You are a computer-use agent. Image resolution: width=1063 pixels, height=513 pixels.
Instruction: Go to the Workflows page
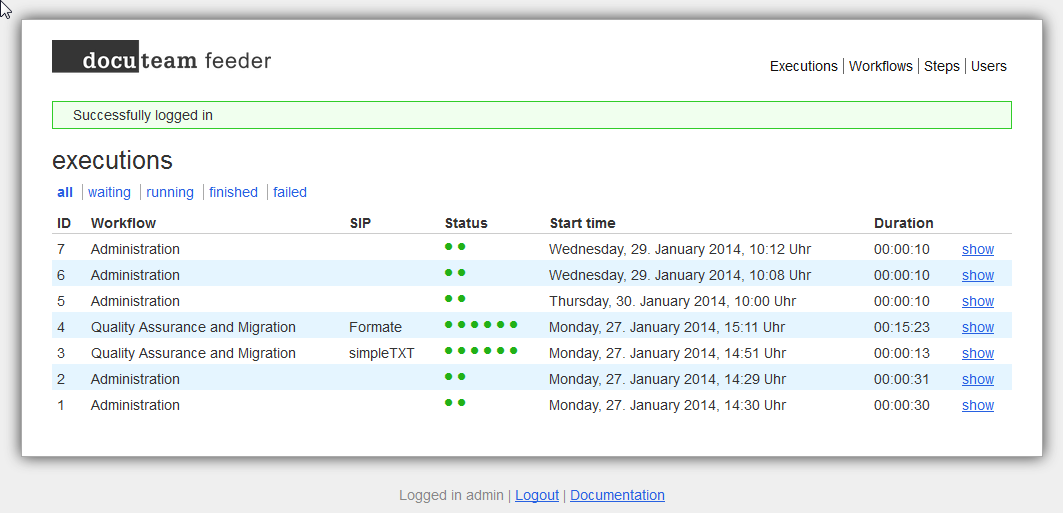(881, 66)
